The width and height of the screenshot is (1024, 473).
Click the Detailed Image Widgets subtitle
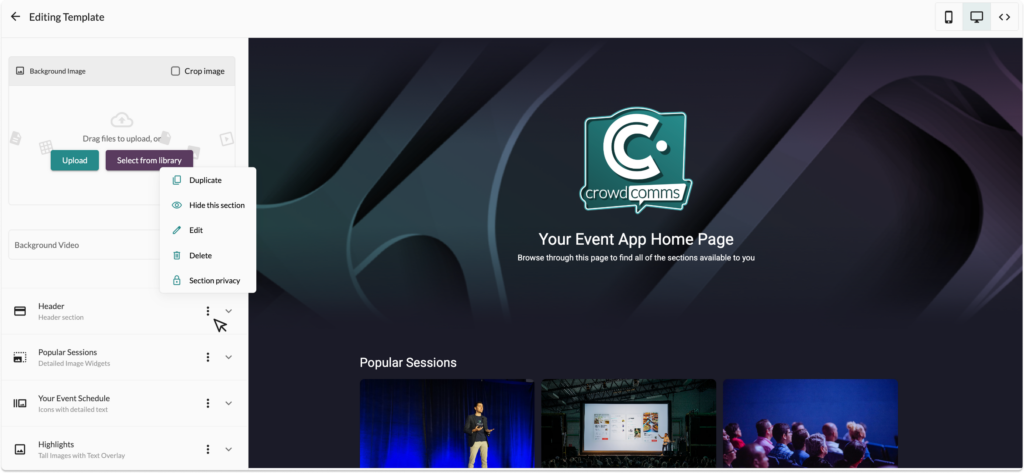[x=74, y=363]
